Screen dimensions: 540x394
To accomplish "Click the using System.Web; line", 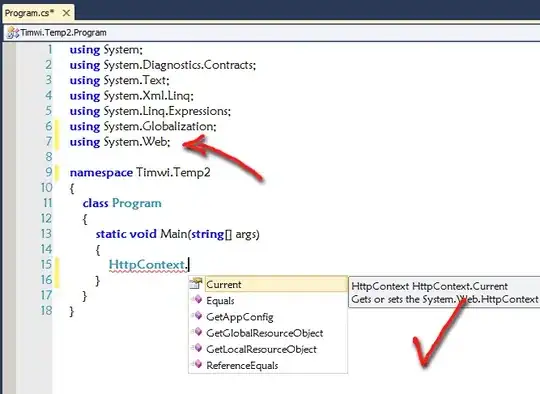I will pyautogui.click(x=120, y=142).
